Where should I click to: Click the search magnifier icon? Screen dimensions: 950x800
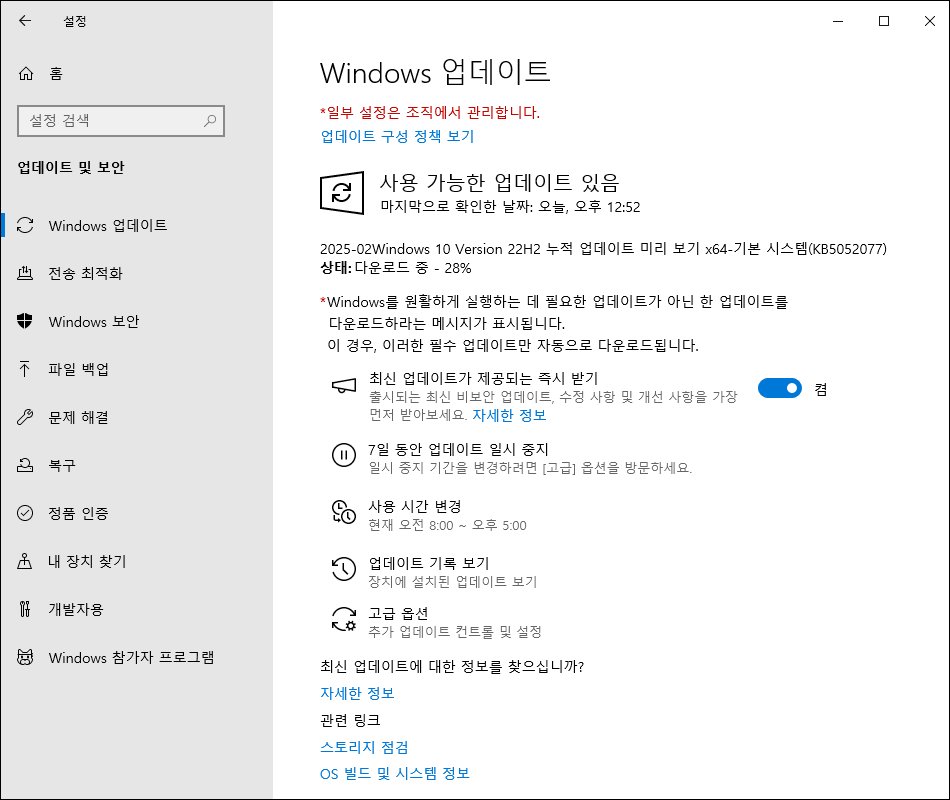pyautogui.click(x=210, y=121)
